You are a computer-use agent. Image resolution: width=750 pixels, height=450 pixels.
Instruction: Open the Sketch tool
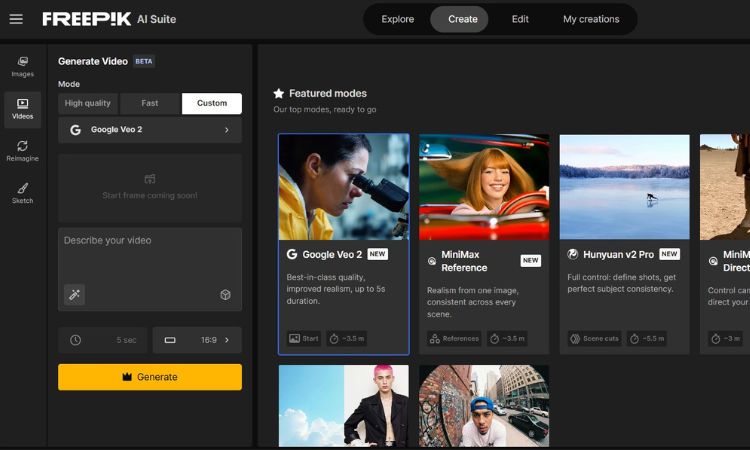(22, 193)
